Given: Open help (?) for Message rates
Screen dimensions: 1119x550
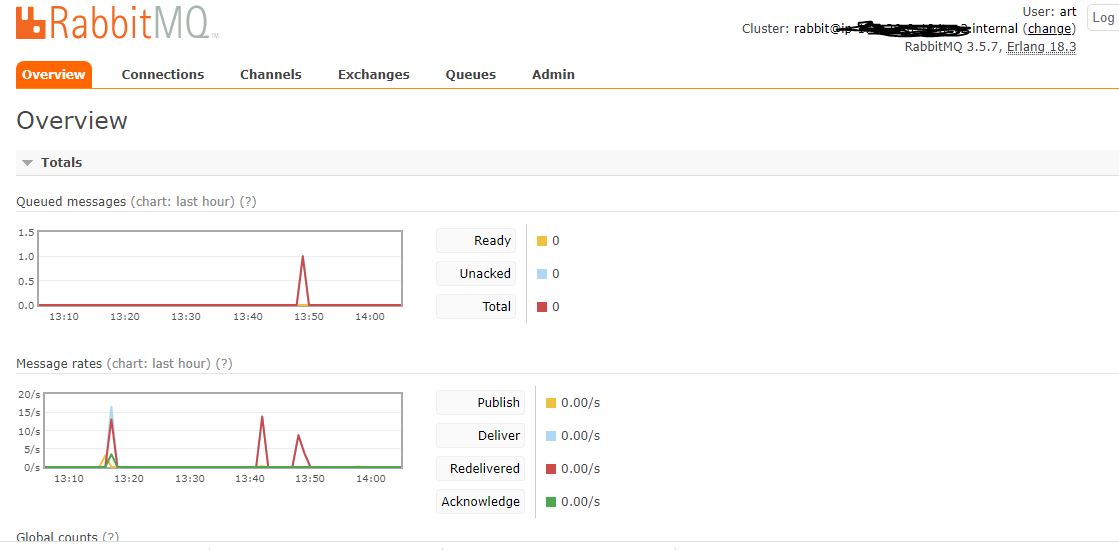Looking at the screenshot, I should (224, 364).
